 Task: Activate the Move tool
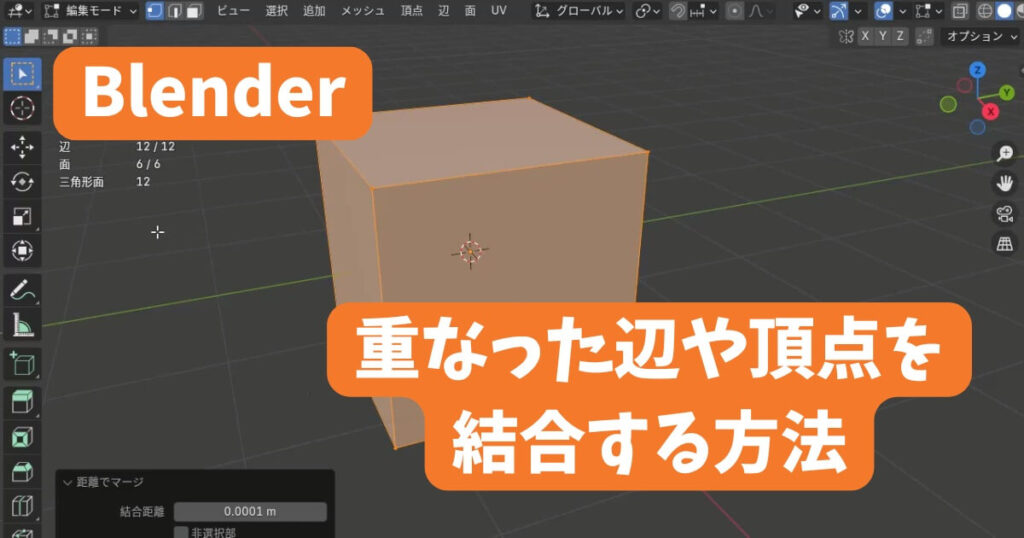tap(22, 148)
